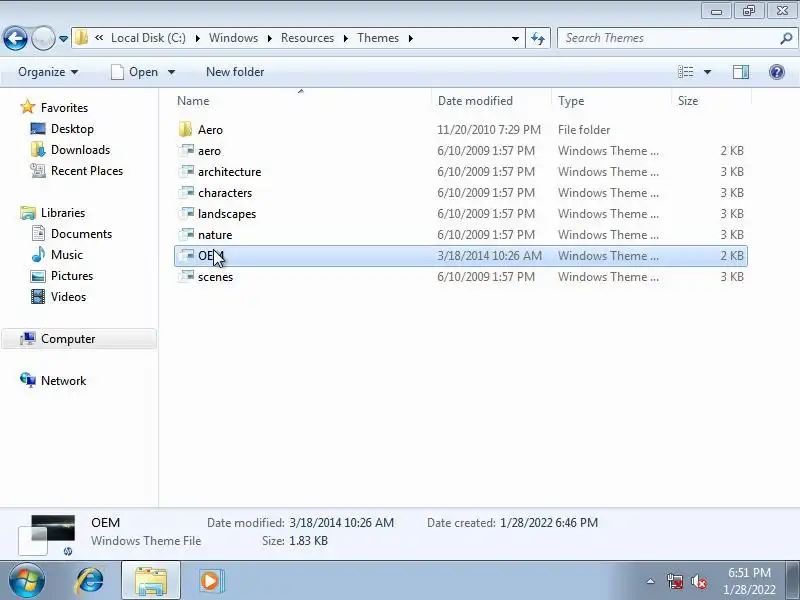This screenshot has height=600, width=800.
Task: Open the recent pages dropdown arrow
Action: pyautogui.click(x=63, y=39)
